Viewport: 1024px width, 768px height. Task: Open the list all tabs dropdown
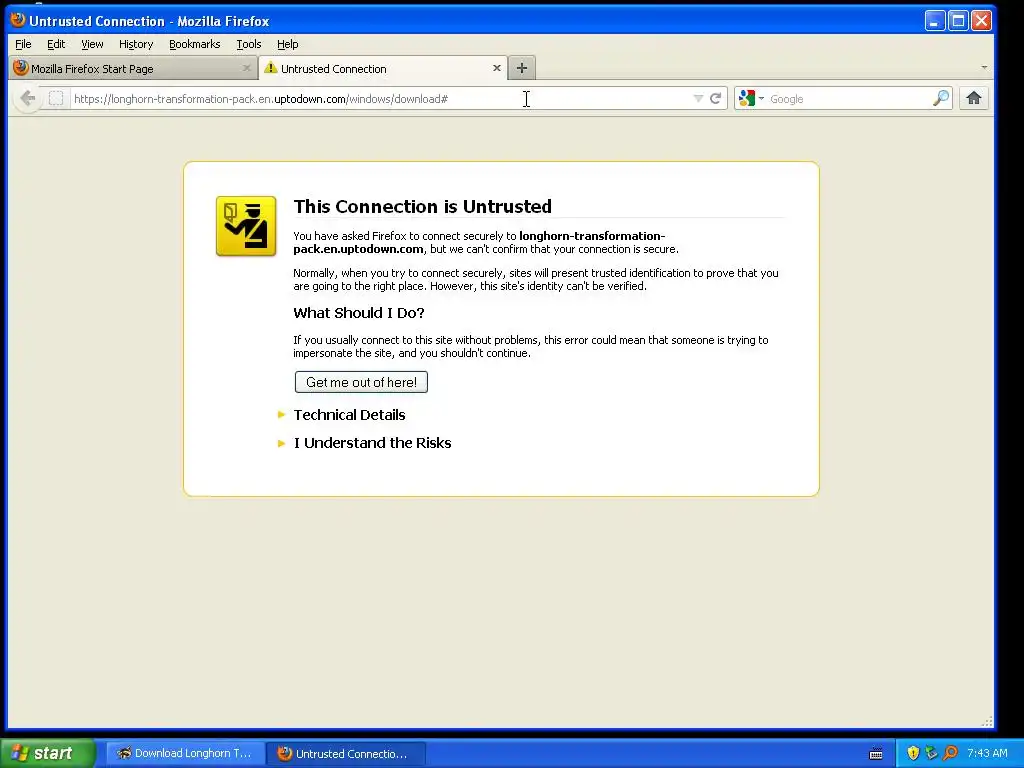click(984, 68)
